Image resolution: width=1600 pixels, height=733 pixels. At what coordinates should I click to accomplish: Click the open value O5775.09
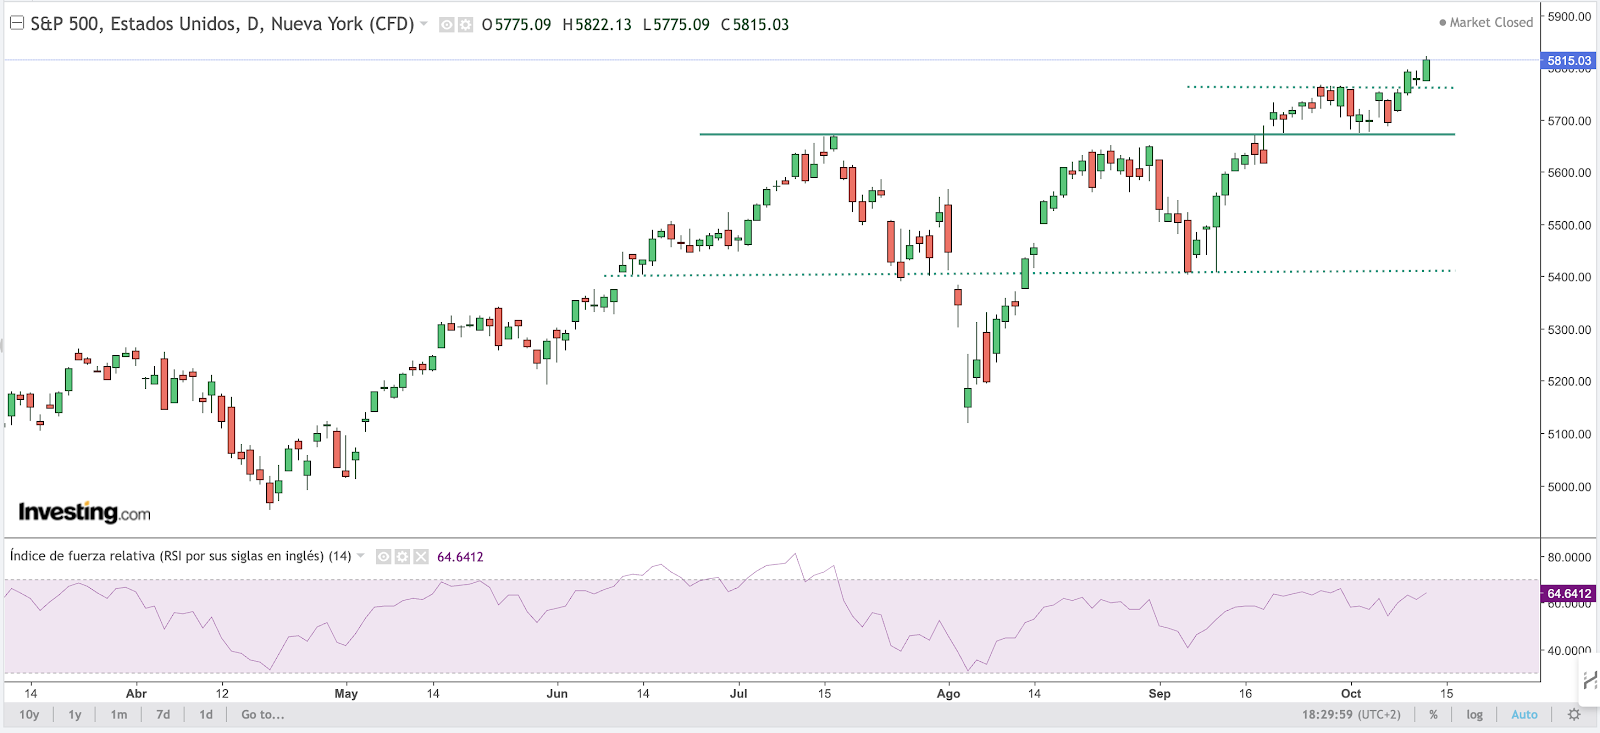coord(516,25)
